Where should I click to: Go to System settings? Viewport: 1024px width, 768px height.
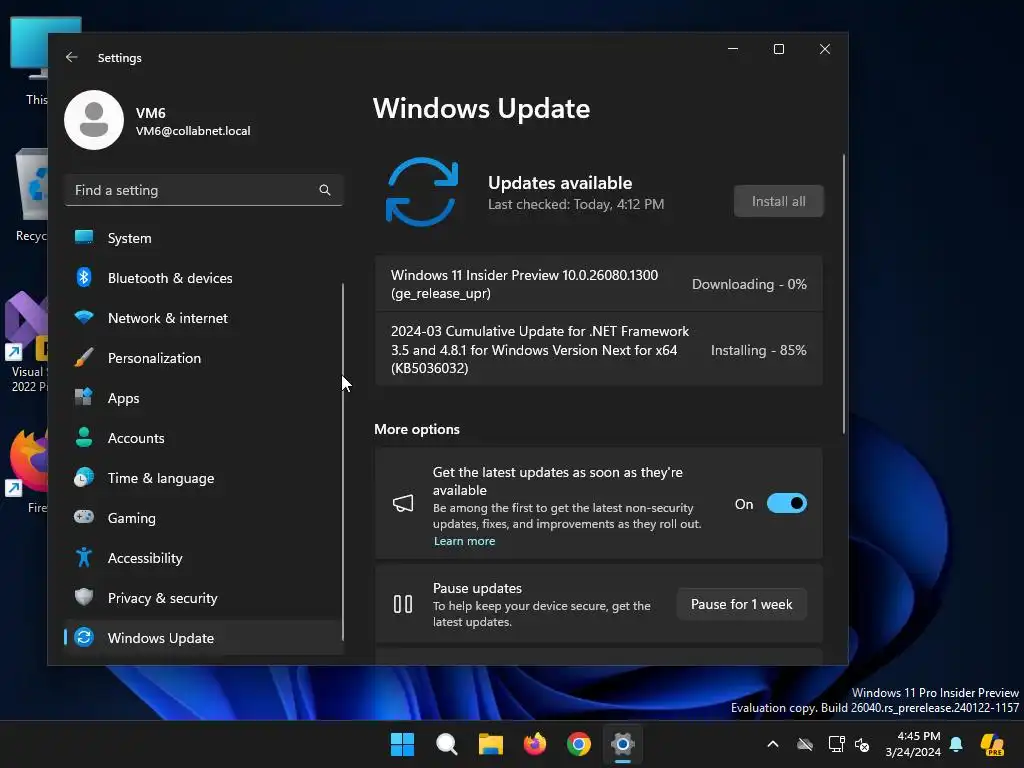pos(204,238)
